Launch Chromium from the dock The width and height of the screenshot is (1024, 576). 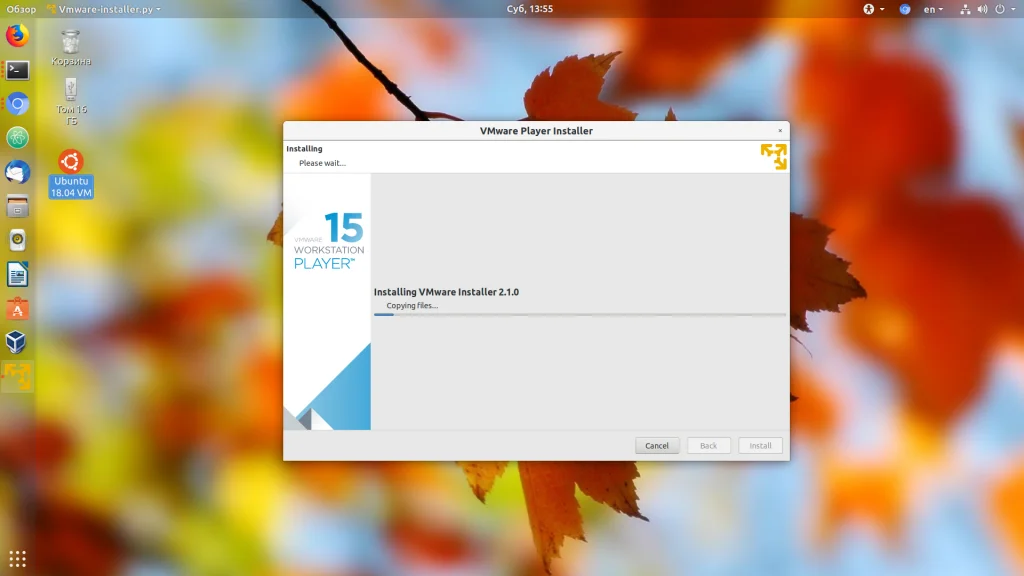coord(18,104)
